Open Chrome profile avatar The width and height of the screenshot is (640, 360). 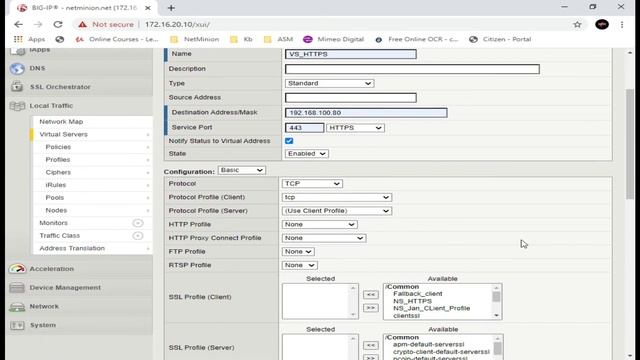(x=602, y=24)
